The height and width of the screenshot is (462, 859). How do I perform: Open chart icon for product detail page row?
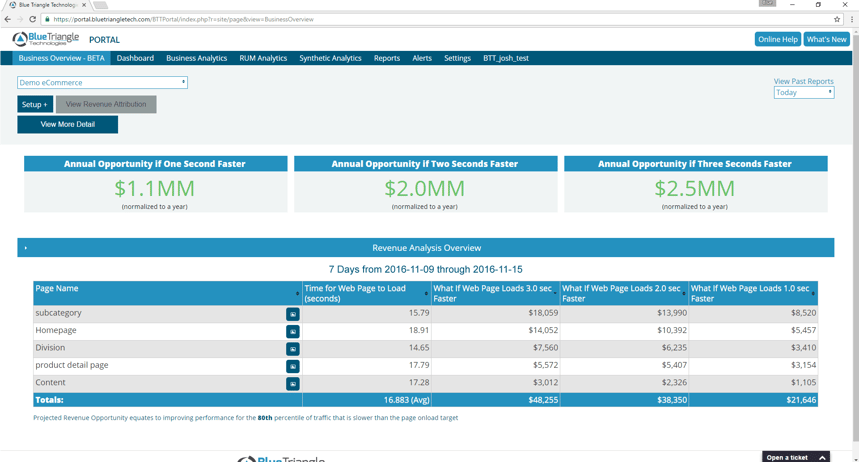coord(293,366)
